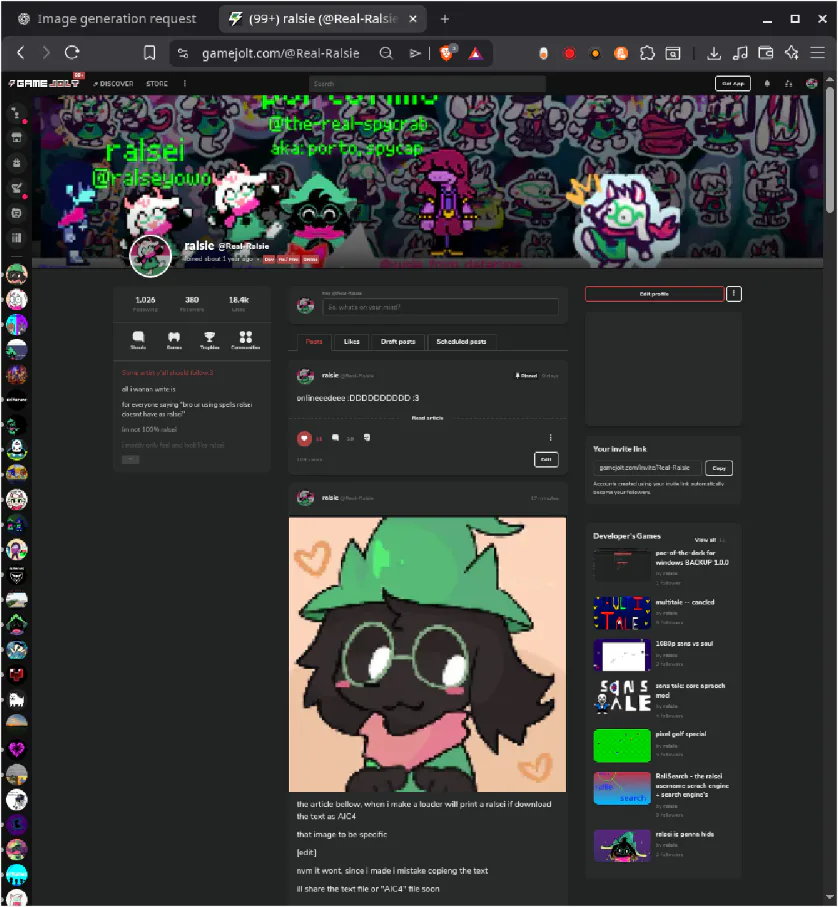Open the user avatar menu top right
Image resolution: width=838 pixels, height=907 pixels.
(x=811, y=84)
